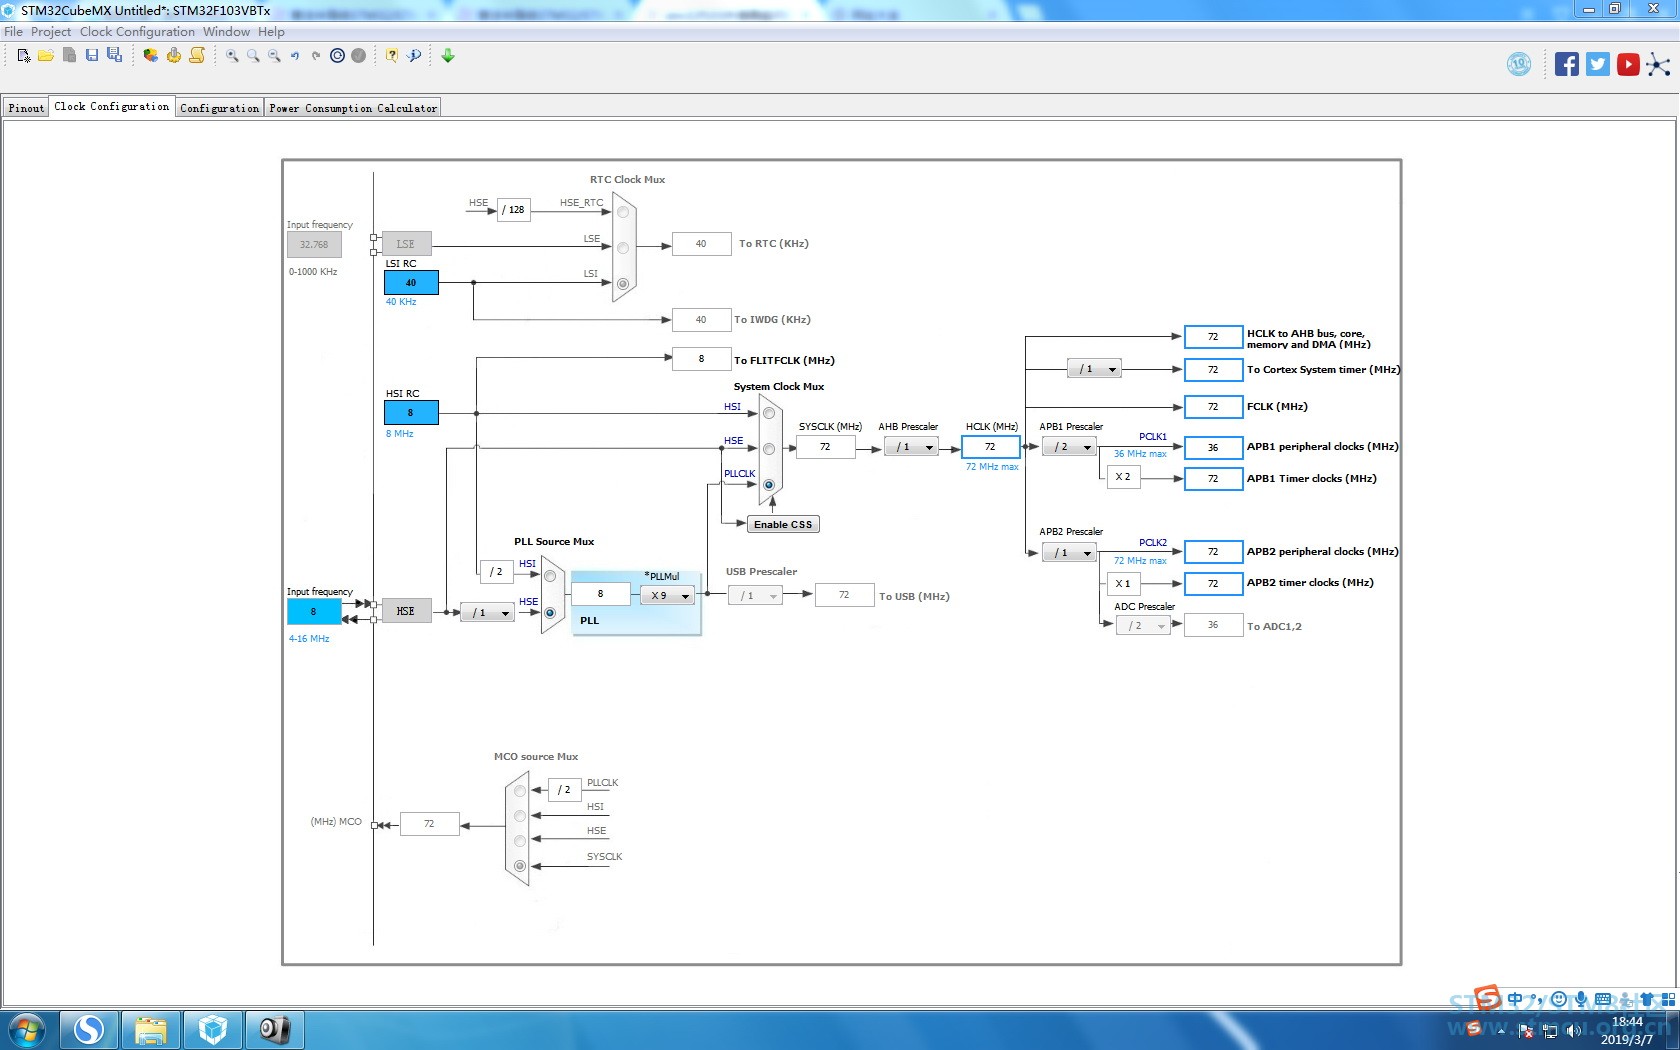The image size is (1680, 1050).
Task: Open the HSE divider dropdown before PLL mux
Action: (487, 612)
